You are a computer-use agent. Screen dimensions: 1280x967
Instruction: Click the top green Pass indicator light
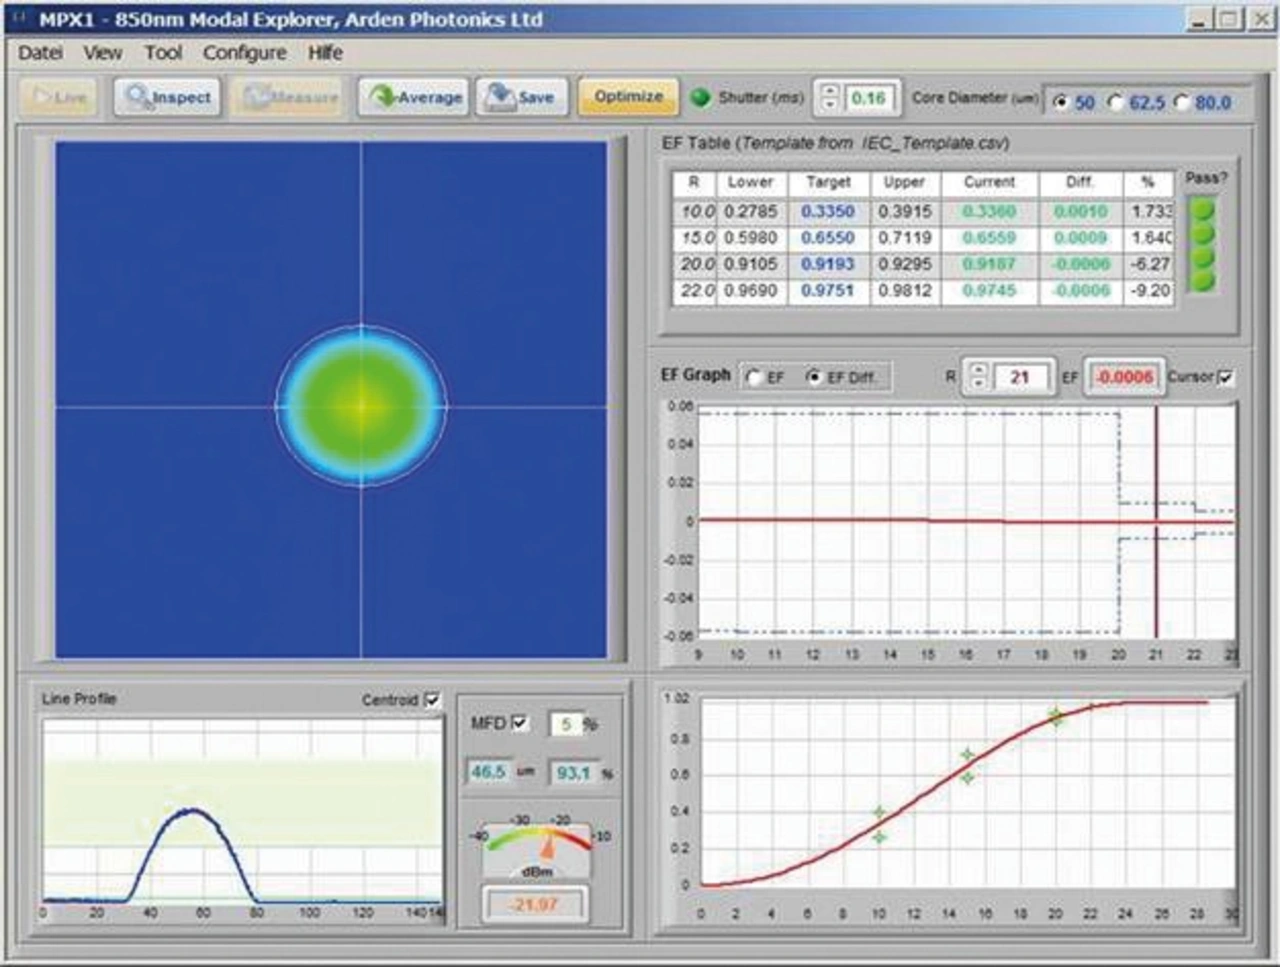[1201, 210]
